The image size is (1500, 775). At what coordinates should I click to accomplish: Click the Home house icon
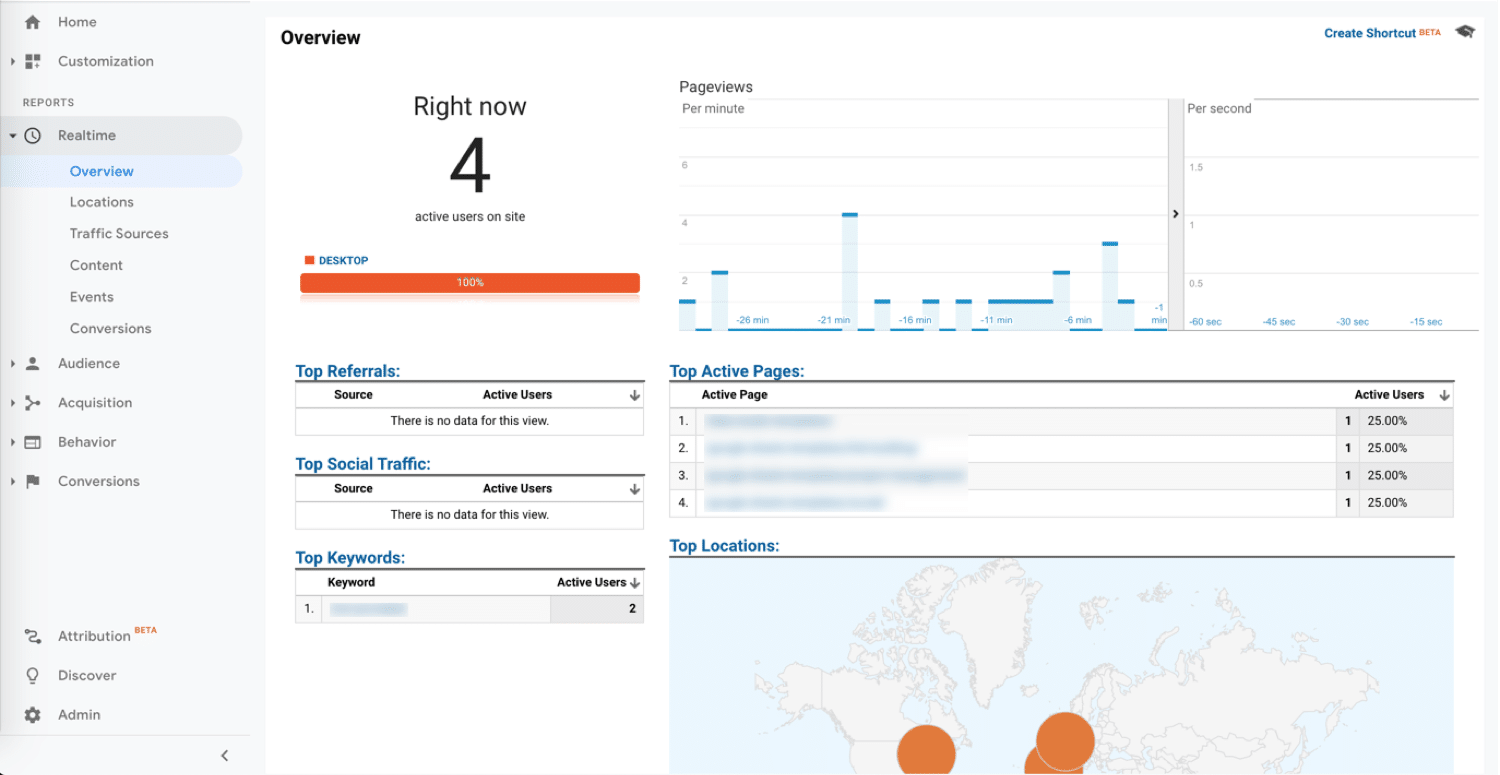tap(32, 22)
